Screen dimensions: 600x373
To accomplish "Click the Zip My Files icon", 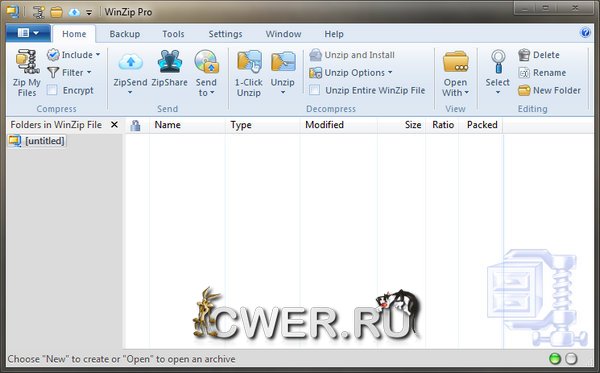I will coord(27,61).
